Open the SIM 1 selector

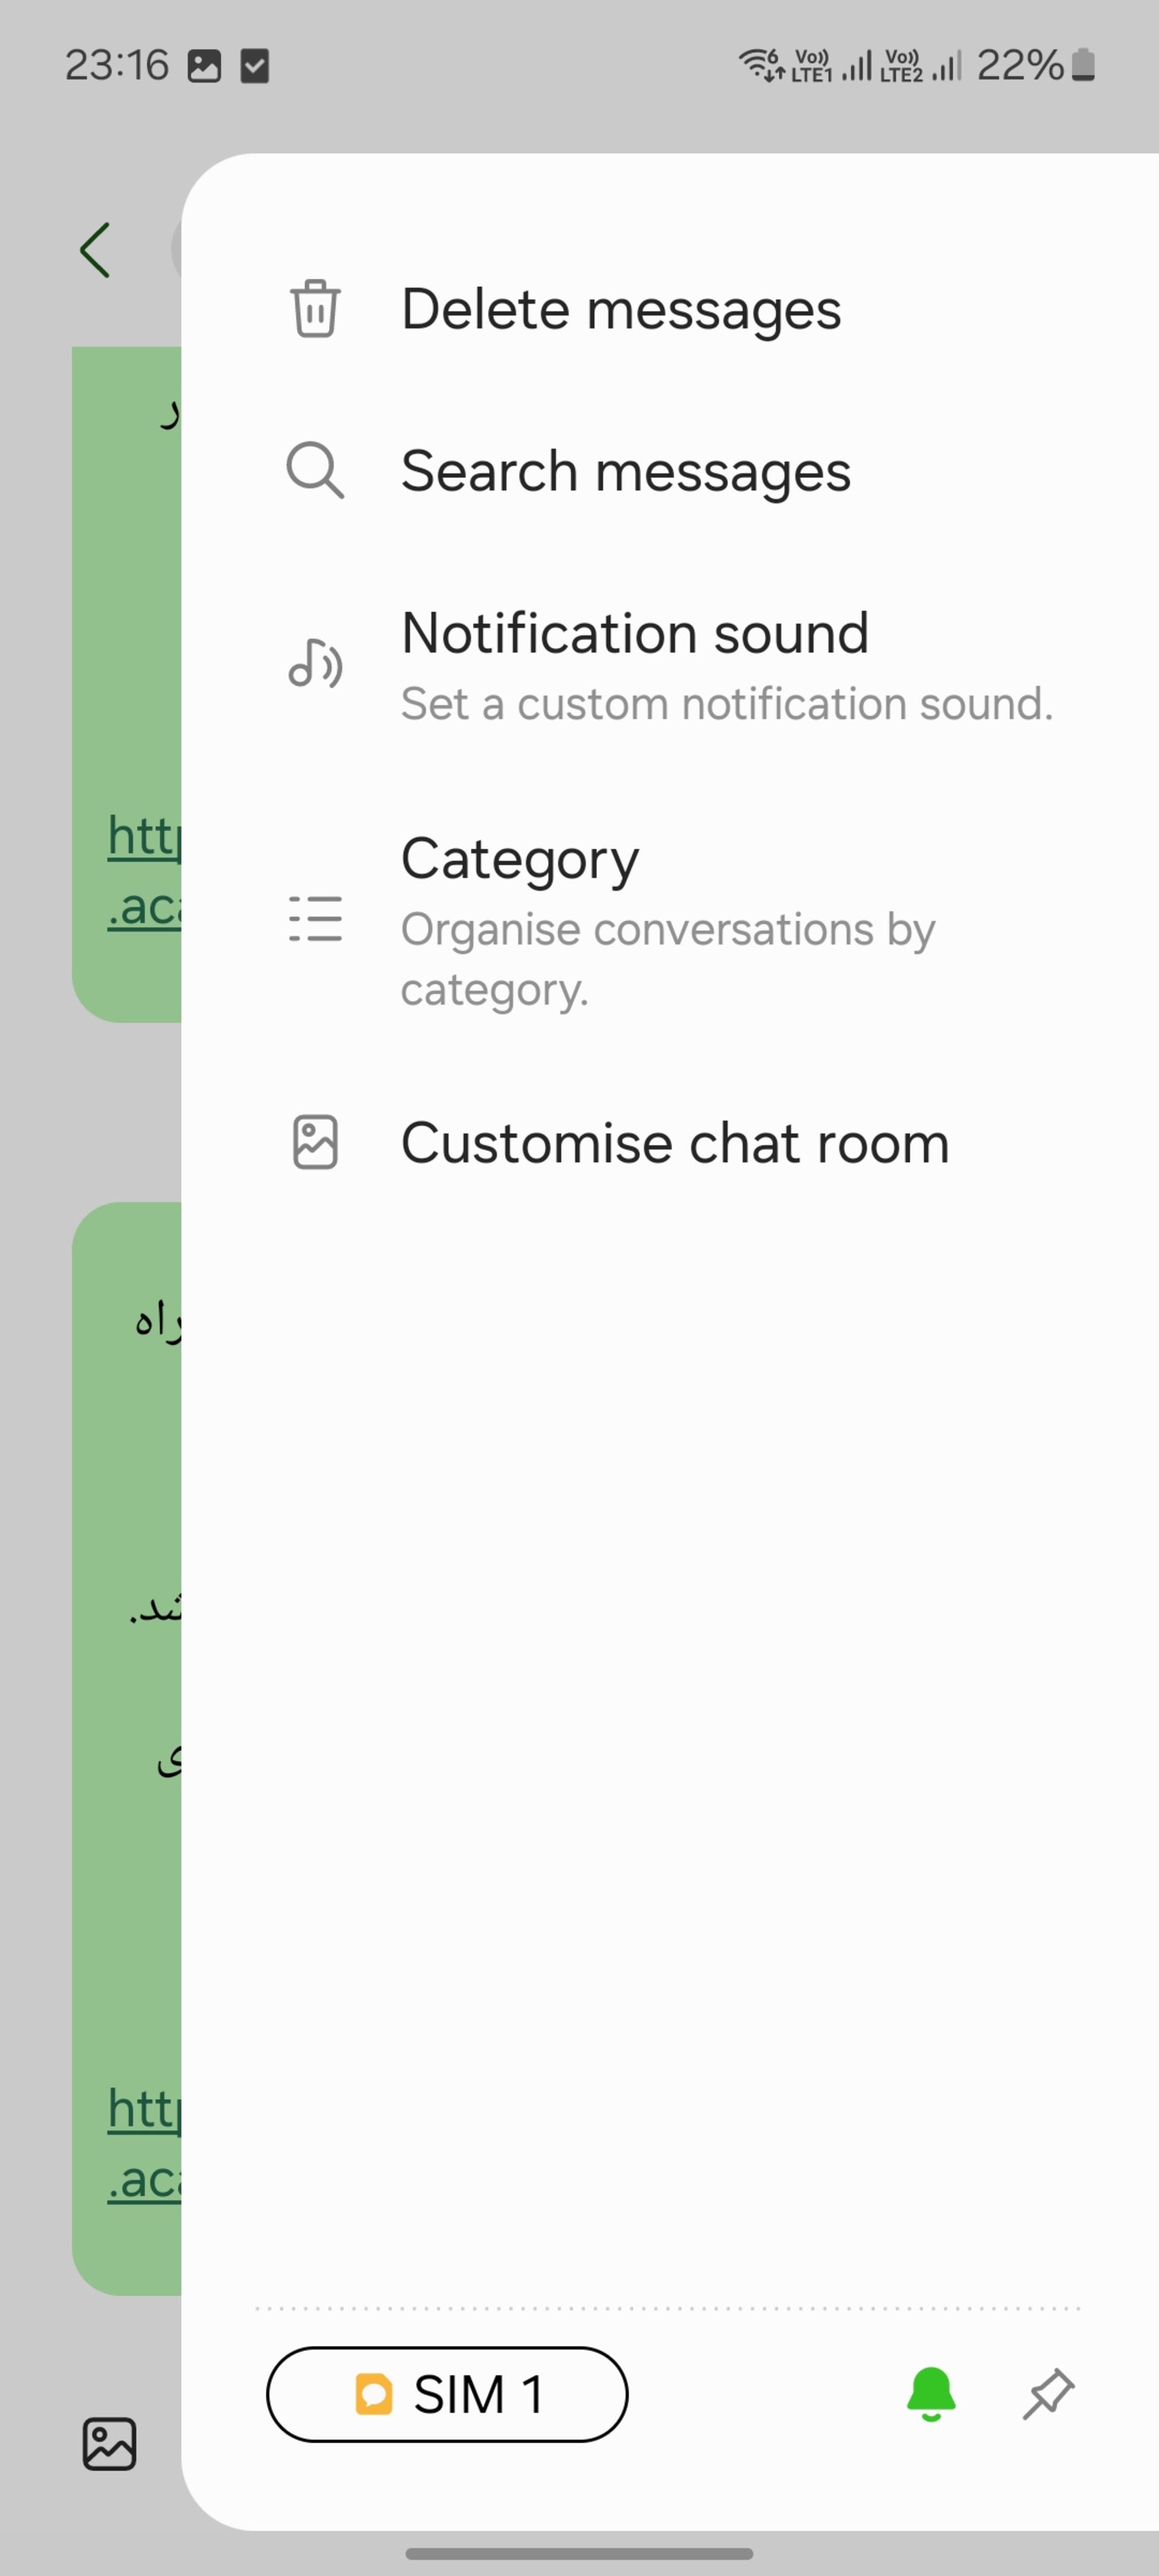447,2394
